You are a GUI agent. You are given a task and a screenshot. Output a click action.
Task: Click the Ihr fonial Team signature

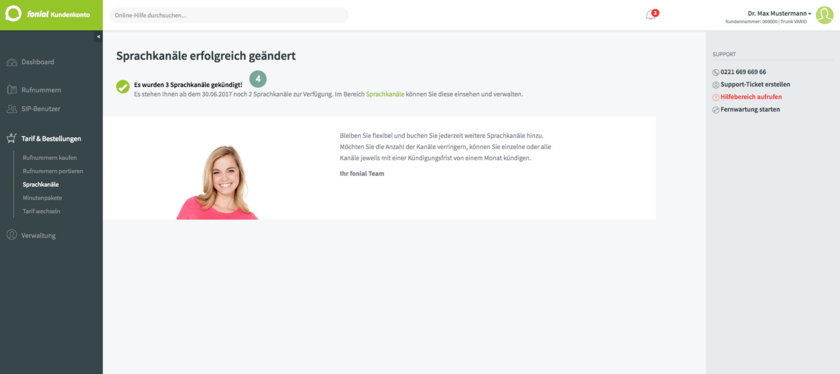[362, 174]
